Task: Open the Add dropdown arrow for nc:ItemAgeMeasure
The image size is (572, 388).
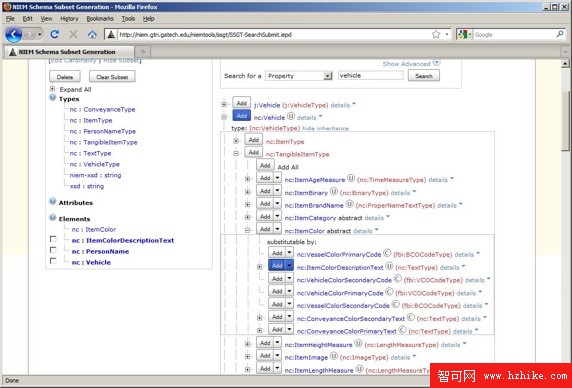Action: [277, 178]
